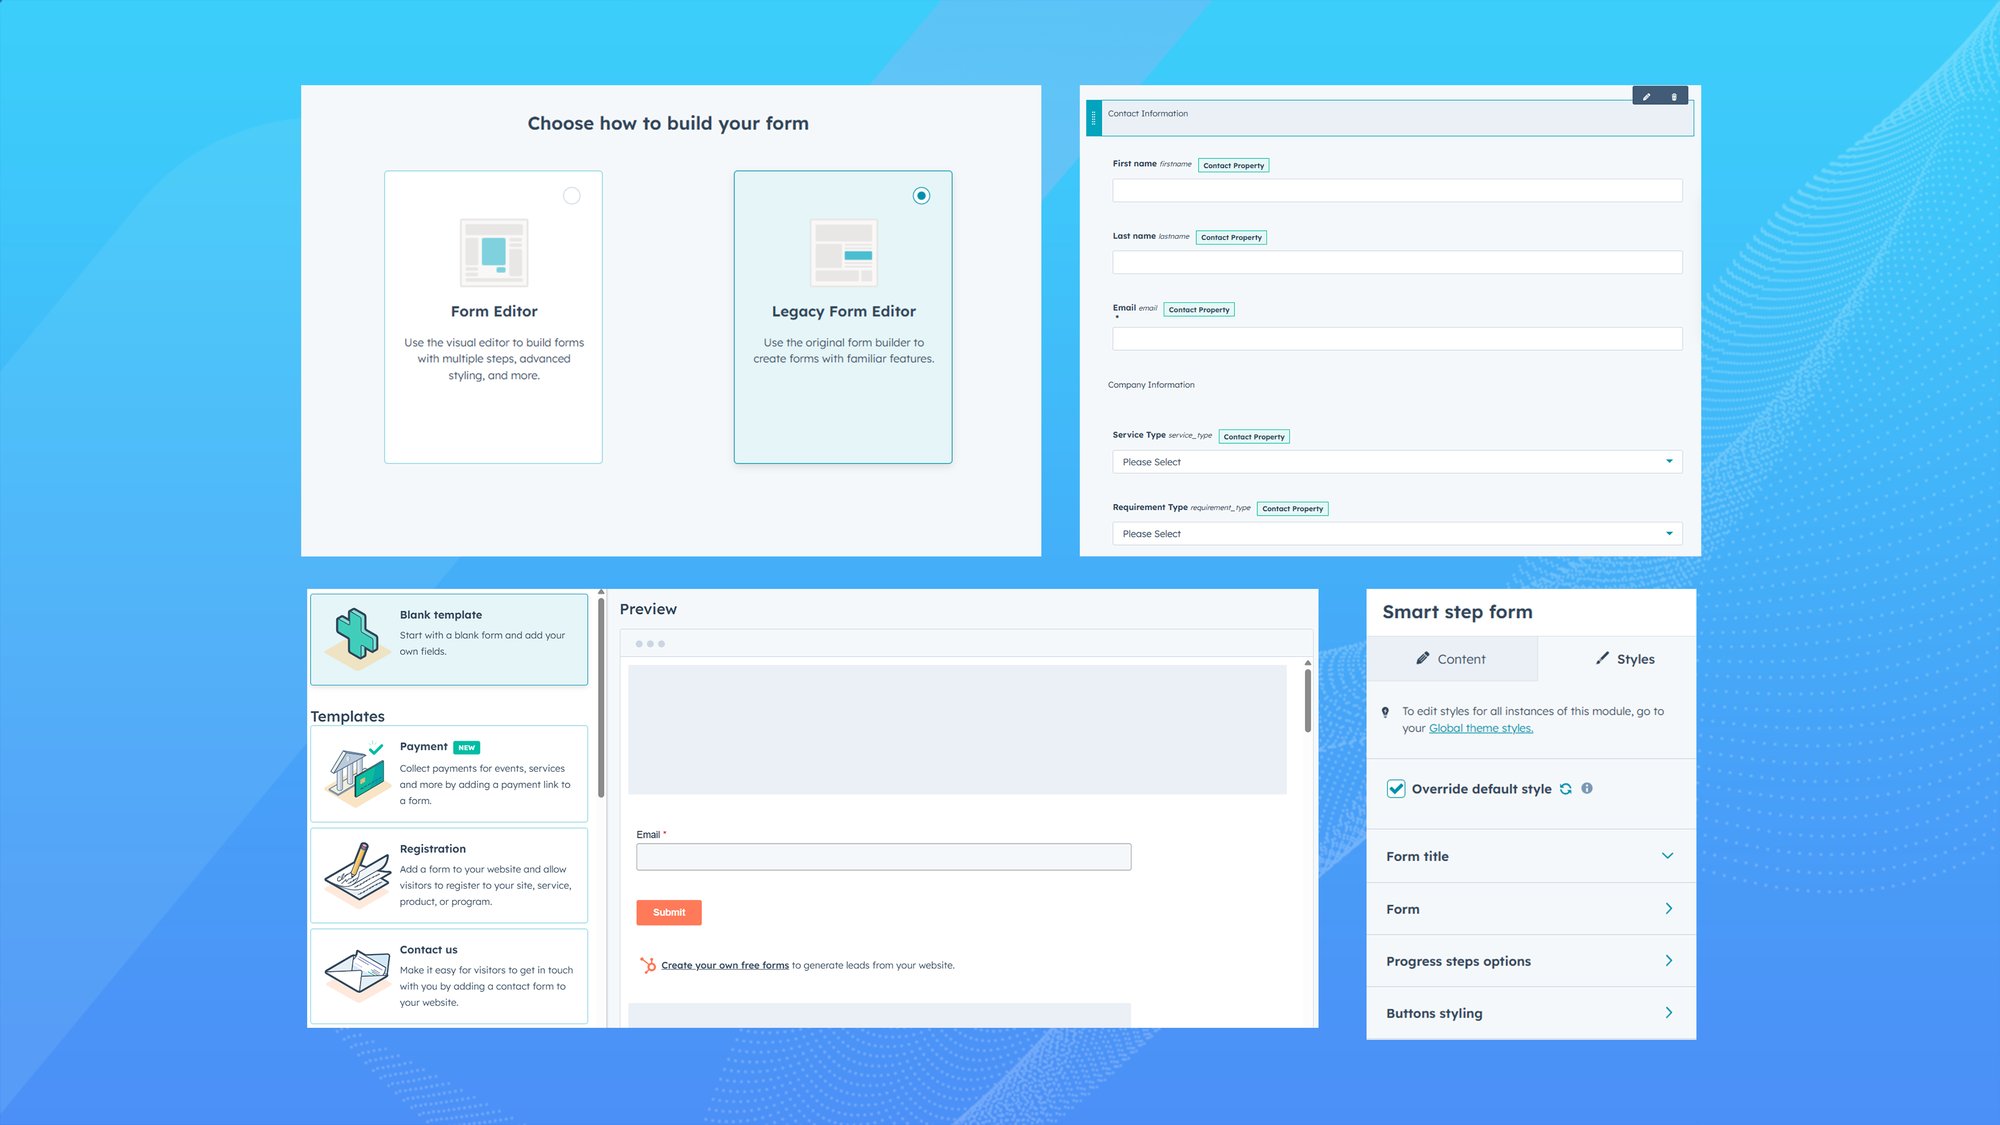Click the Legacy Form Editor illustration icon
This screenshot has width=2000, height=1125.
point(843,252)
